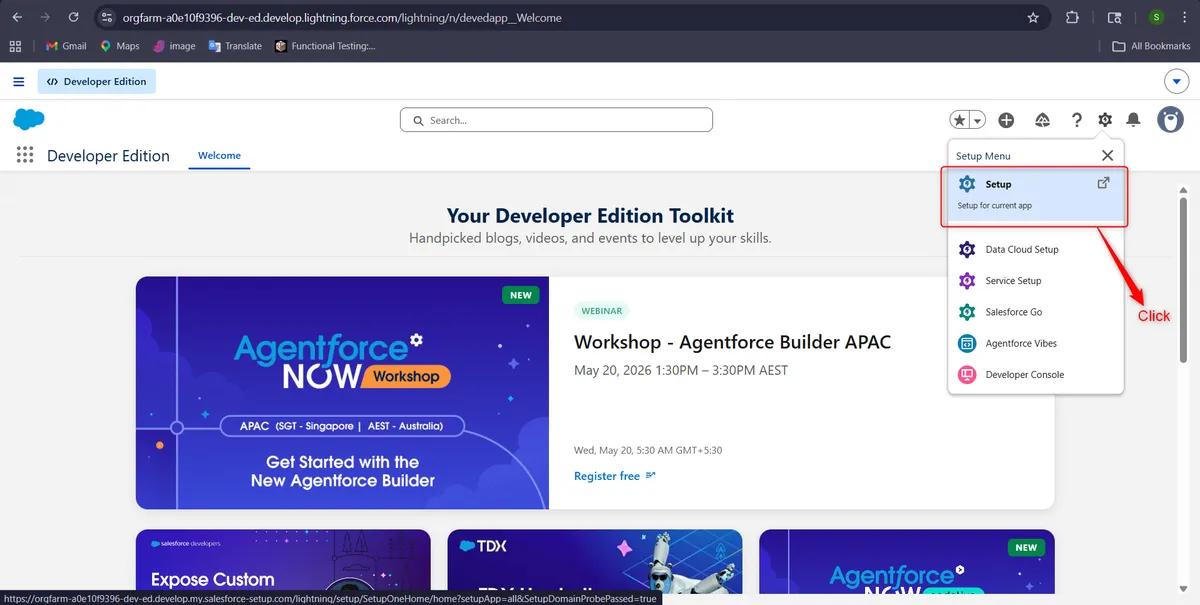
Task: Click the WEBINAR label tag
Action: pyautogui.click(x=601, y=311)
